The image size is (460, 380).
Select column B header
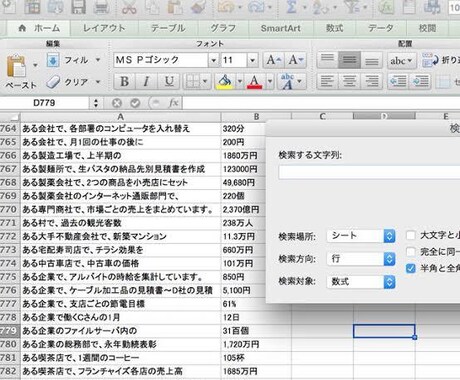pos(256,116)
